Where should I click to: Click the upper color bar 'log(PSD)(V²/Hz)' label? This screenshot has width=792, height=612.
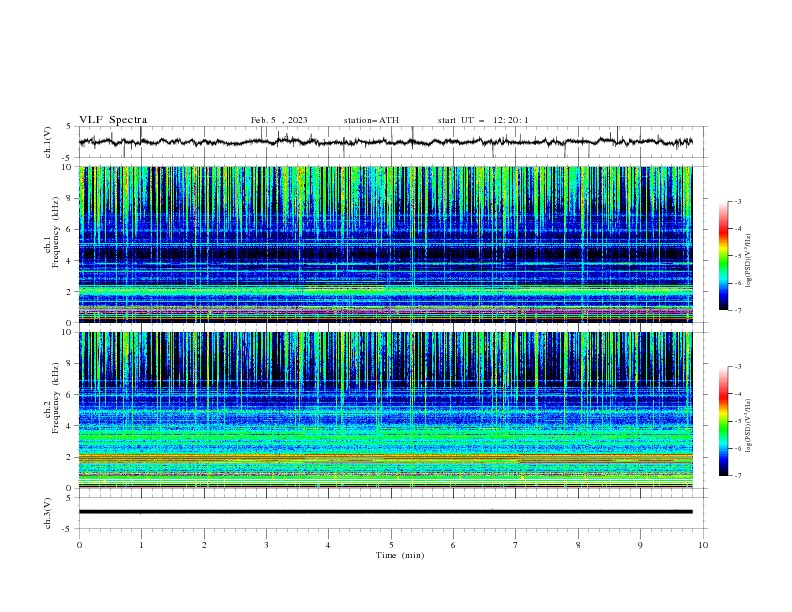click(x=749, y=261)
